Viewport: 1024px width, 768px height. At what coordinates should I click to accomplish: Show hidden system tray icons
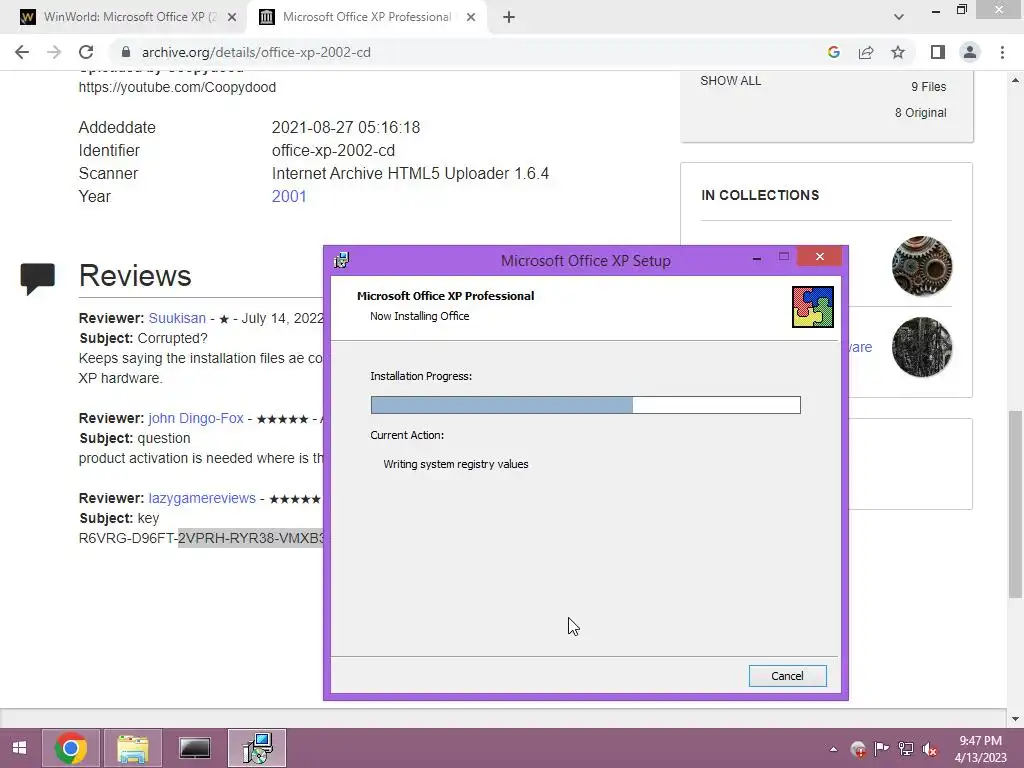pyautogui.click(x=833, y=750)
